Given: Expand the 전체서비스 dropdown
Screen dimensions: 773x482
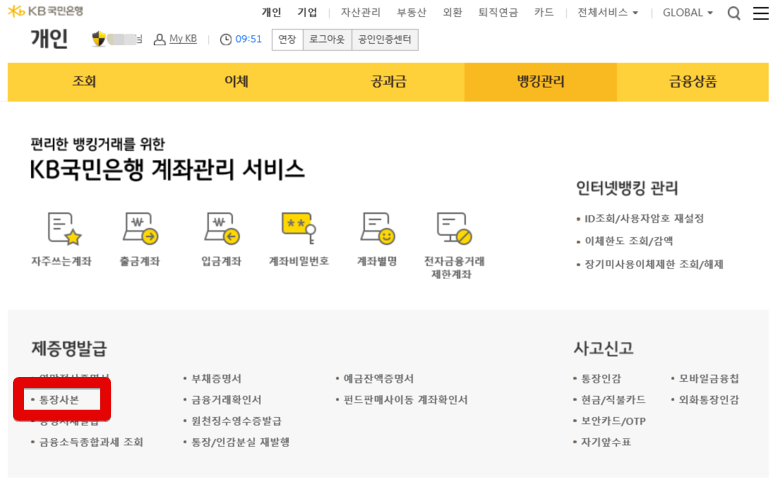Looking at the screenshot, I should tap(608, 12).
